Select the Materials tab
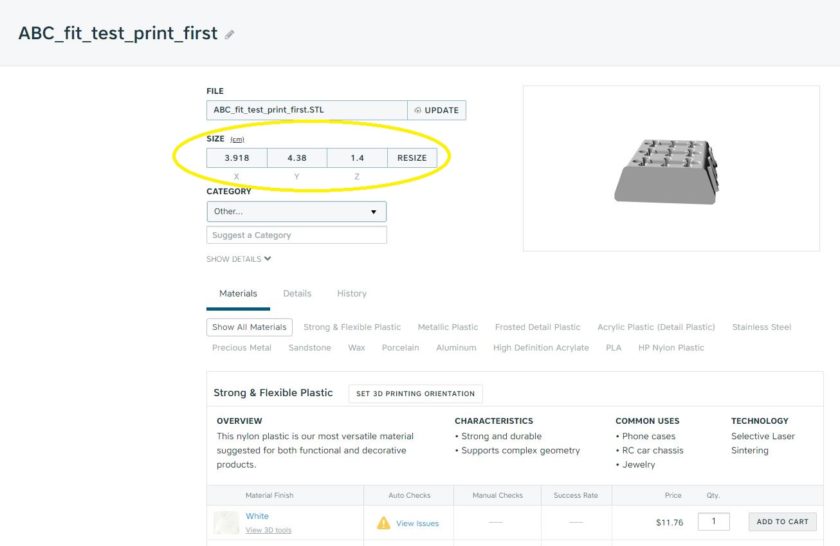Viewport: 840px width, 546px height. [238, 294]
